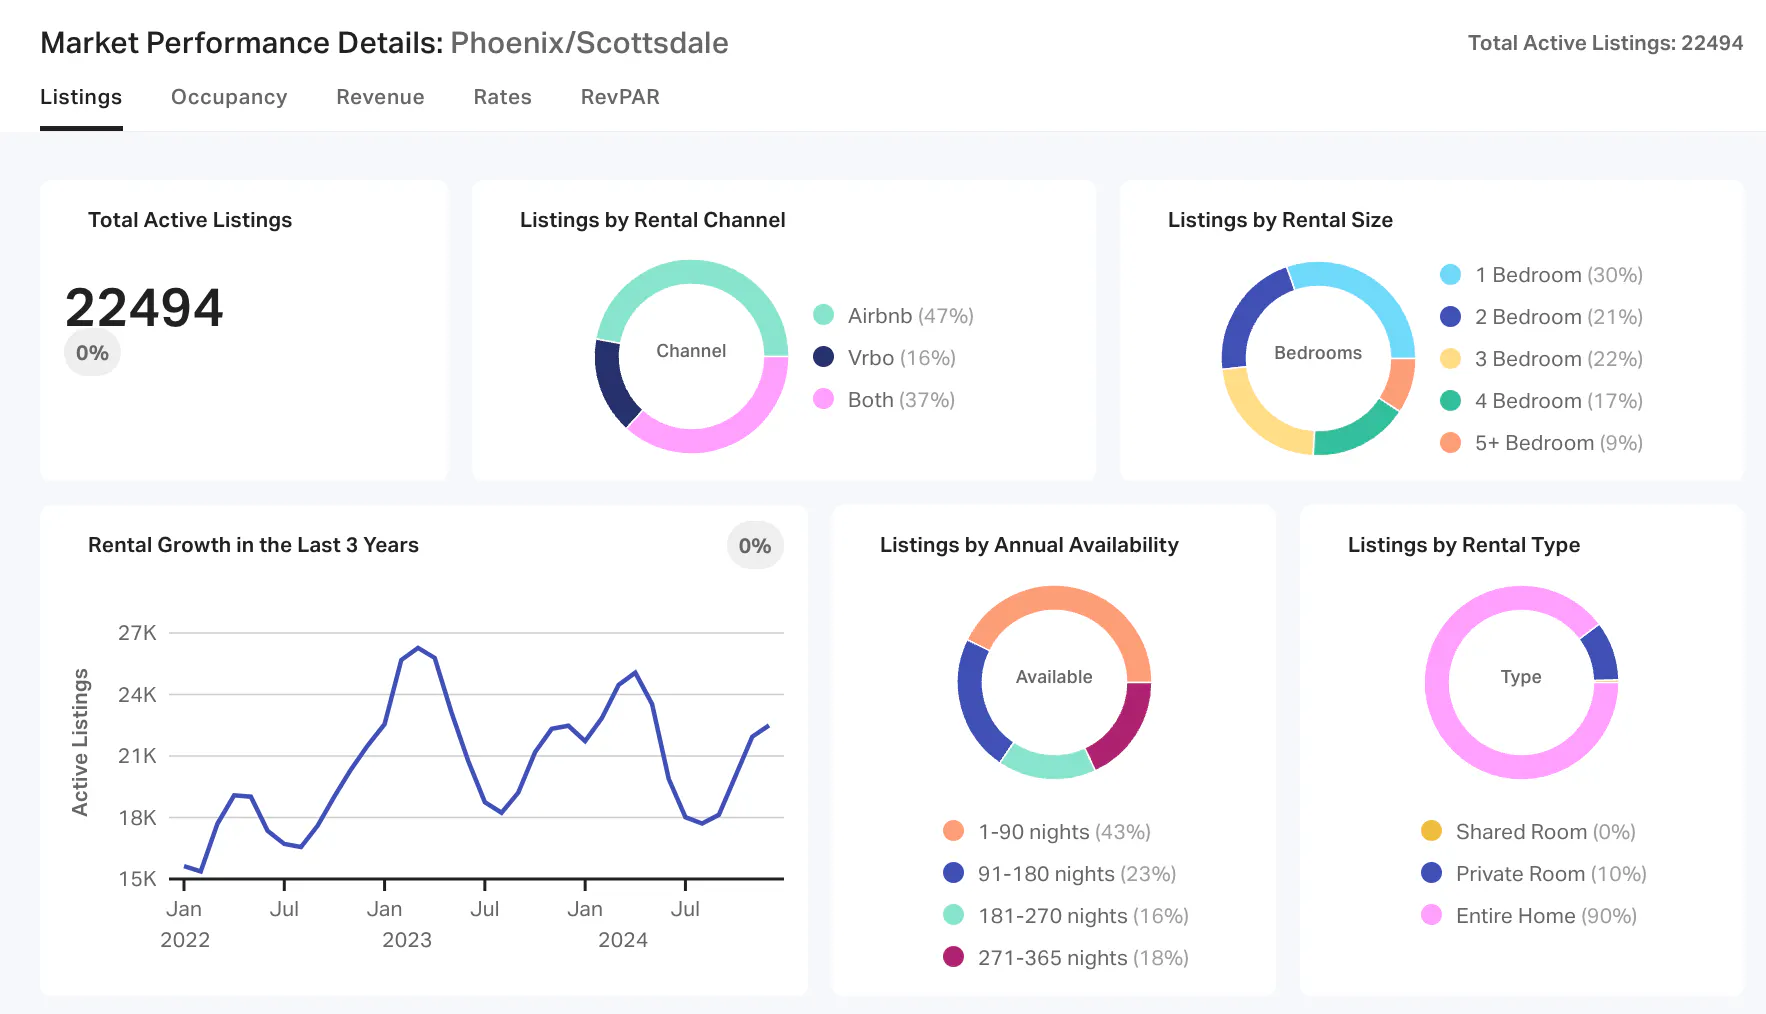This screenshot has height=1014, width=1766.
Task: Select the 5+ Bedroom legend dot
Action: coord(1451,442)
